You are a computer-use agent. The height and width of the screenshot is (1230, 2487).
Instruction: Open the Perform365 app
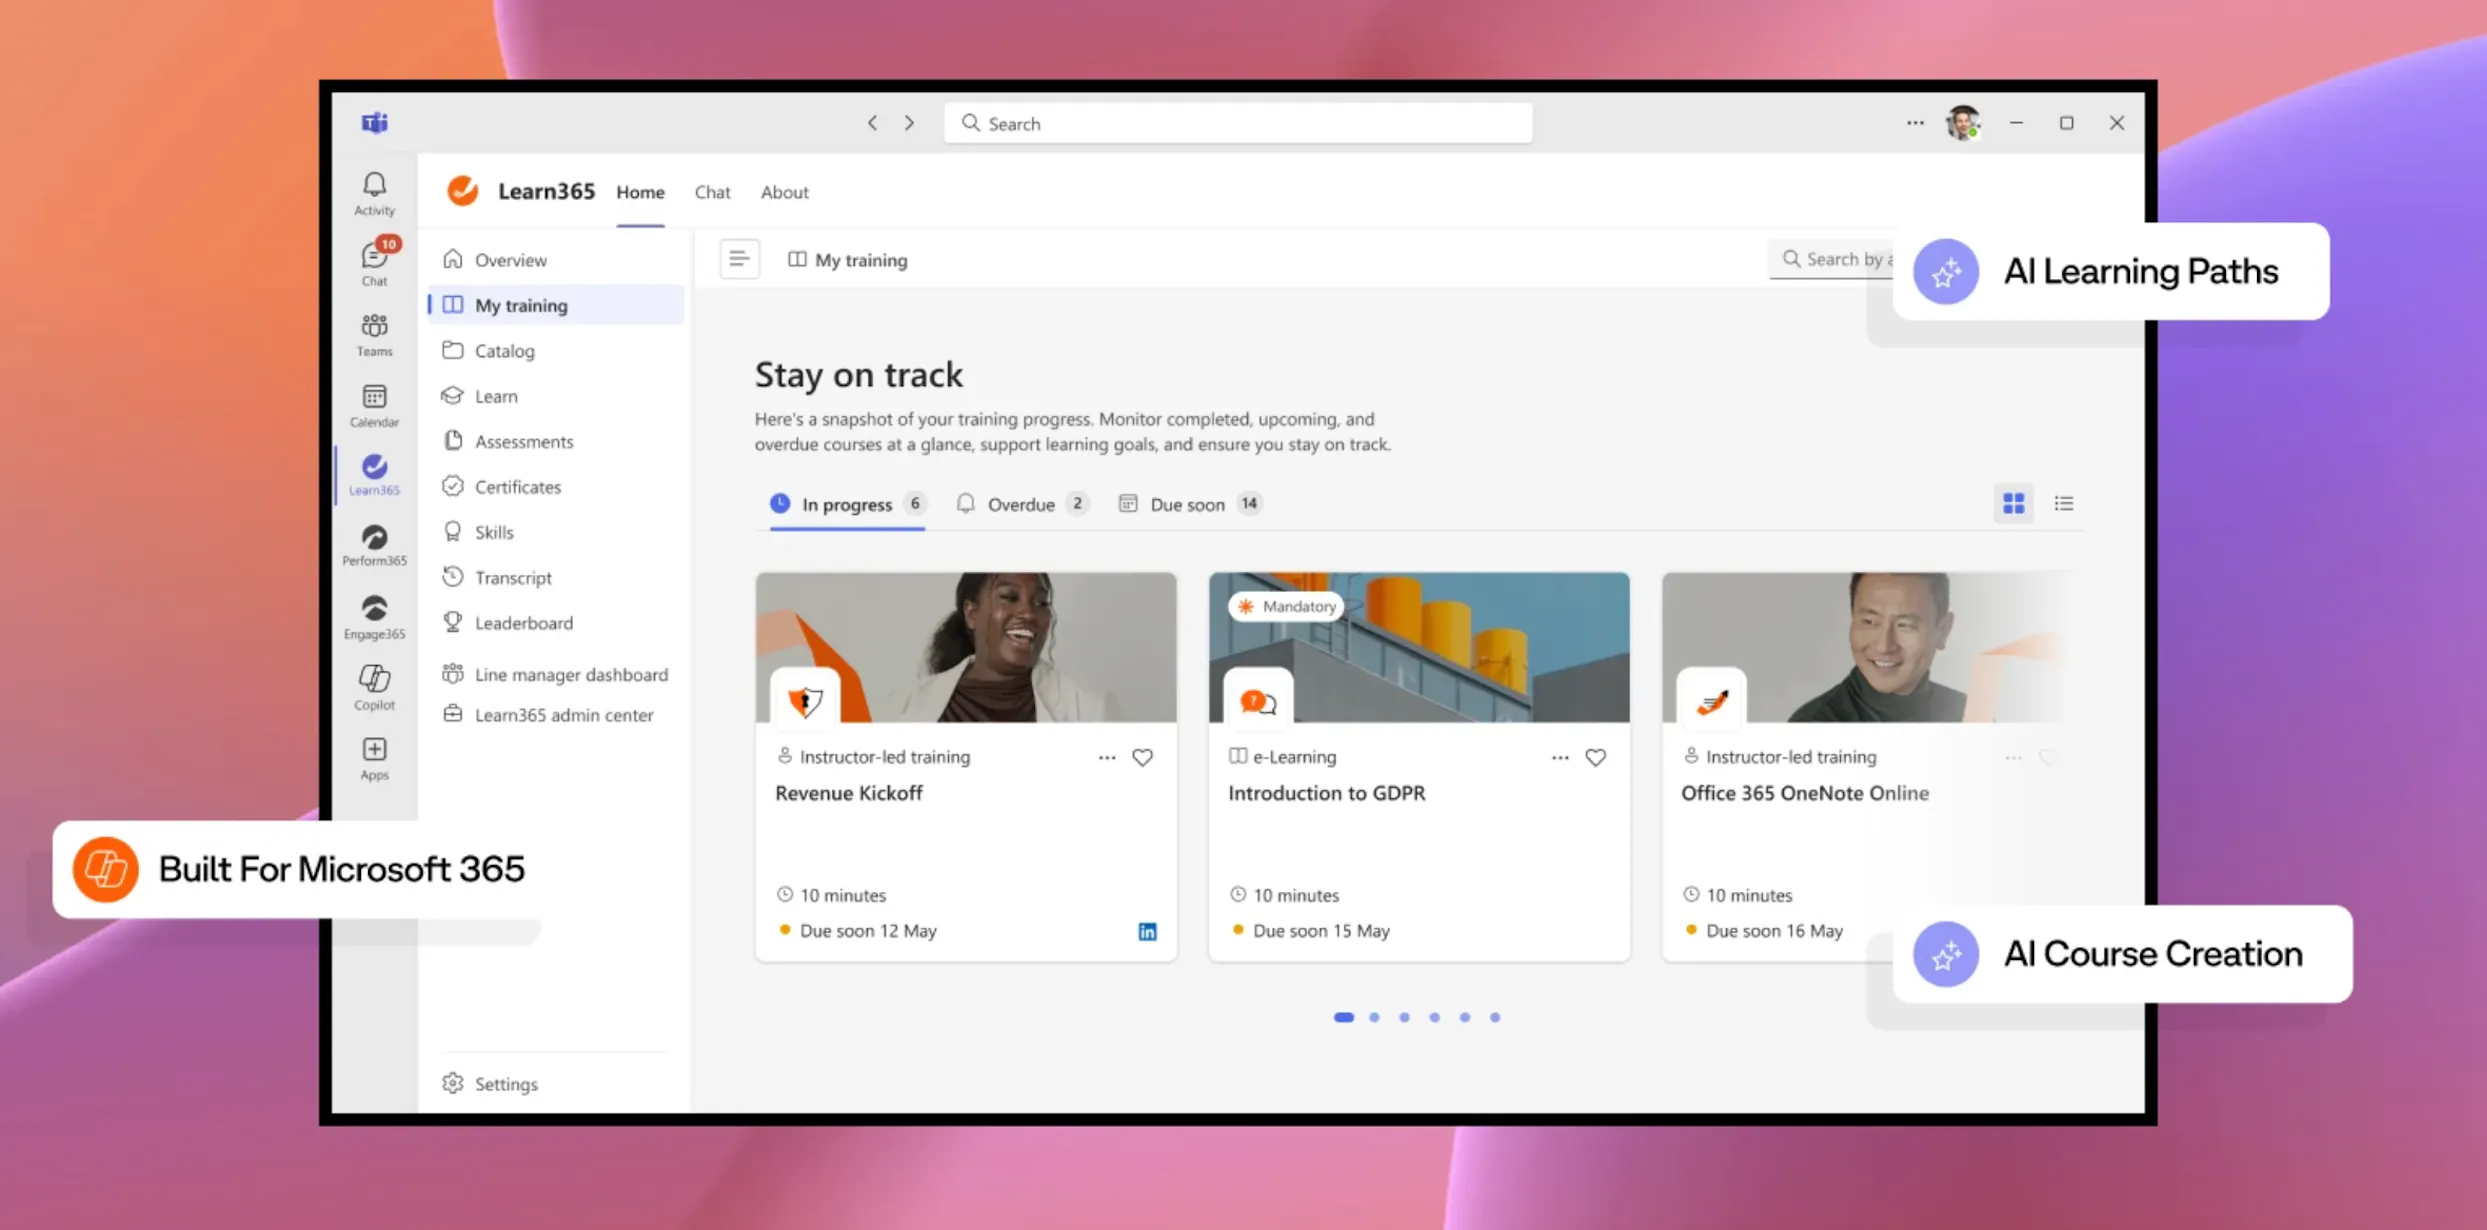click(x=374, y=546)
